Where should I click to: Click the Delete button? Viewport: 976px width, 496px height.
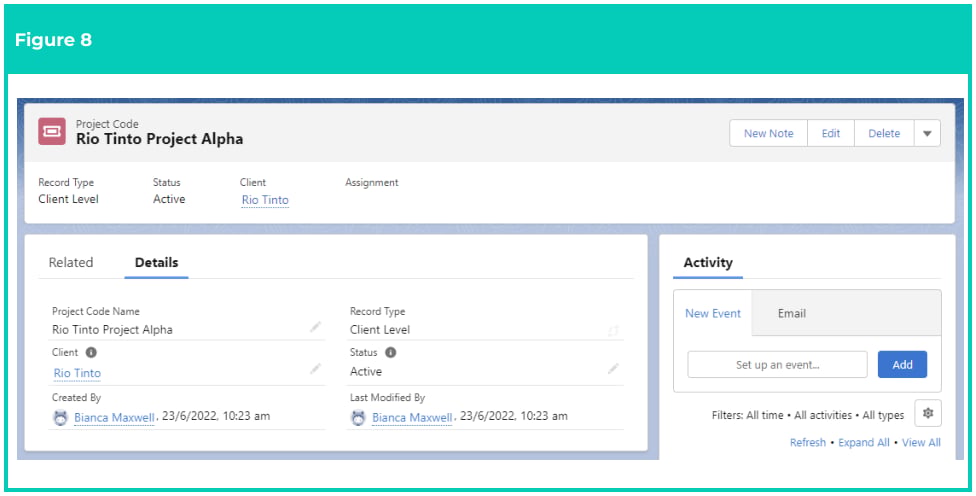click(x=884, y=133)
